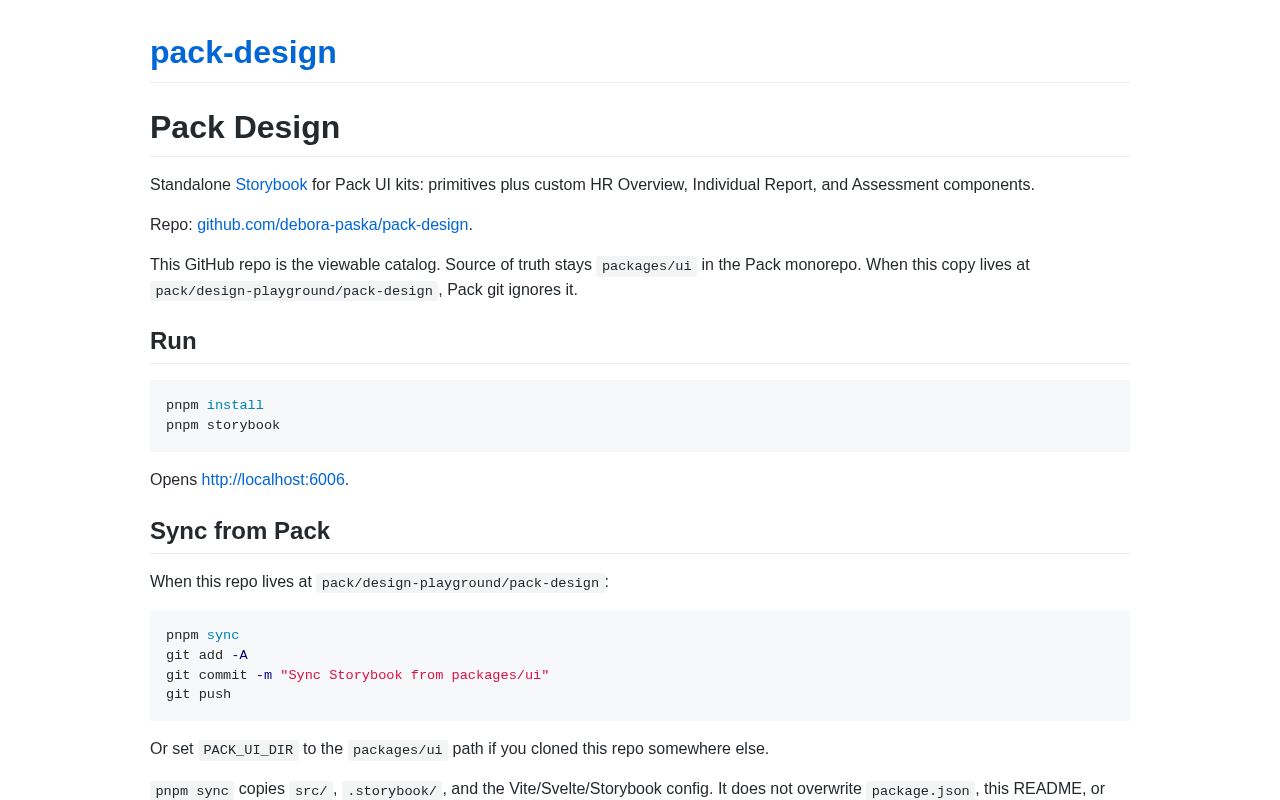Open the pack-design title link

click(x=243, y=52)
